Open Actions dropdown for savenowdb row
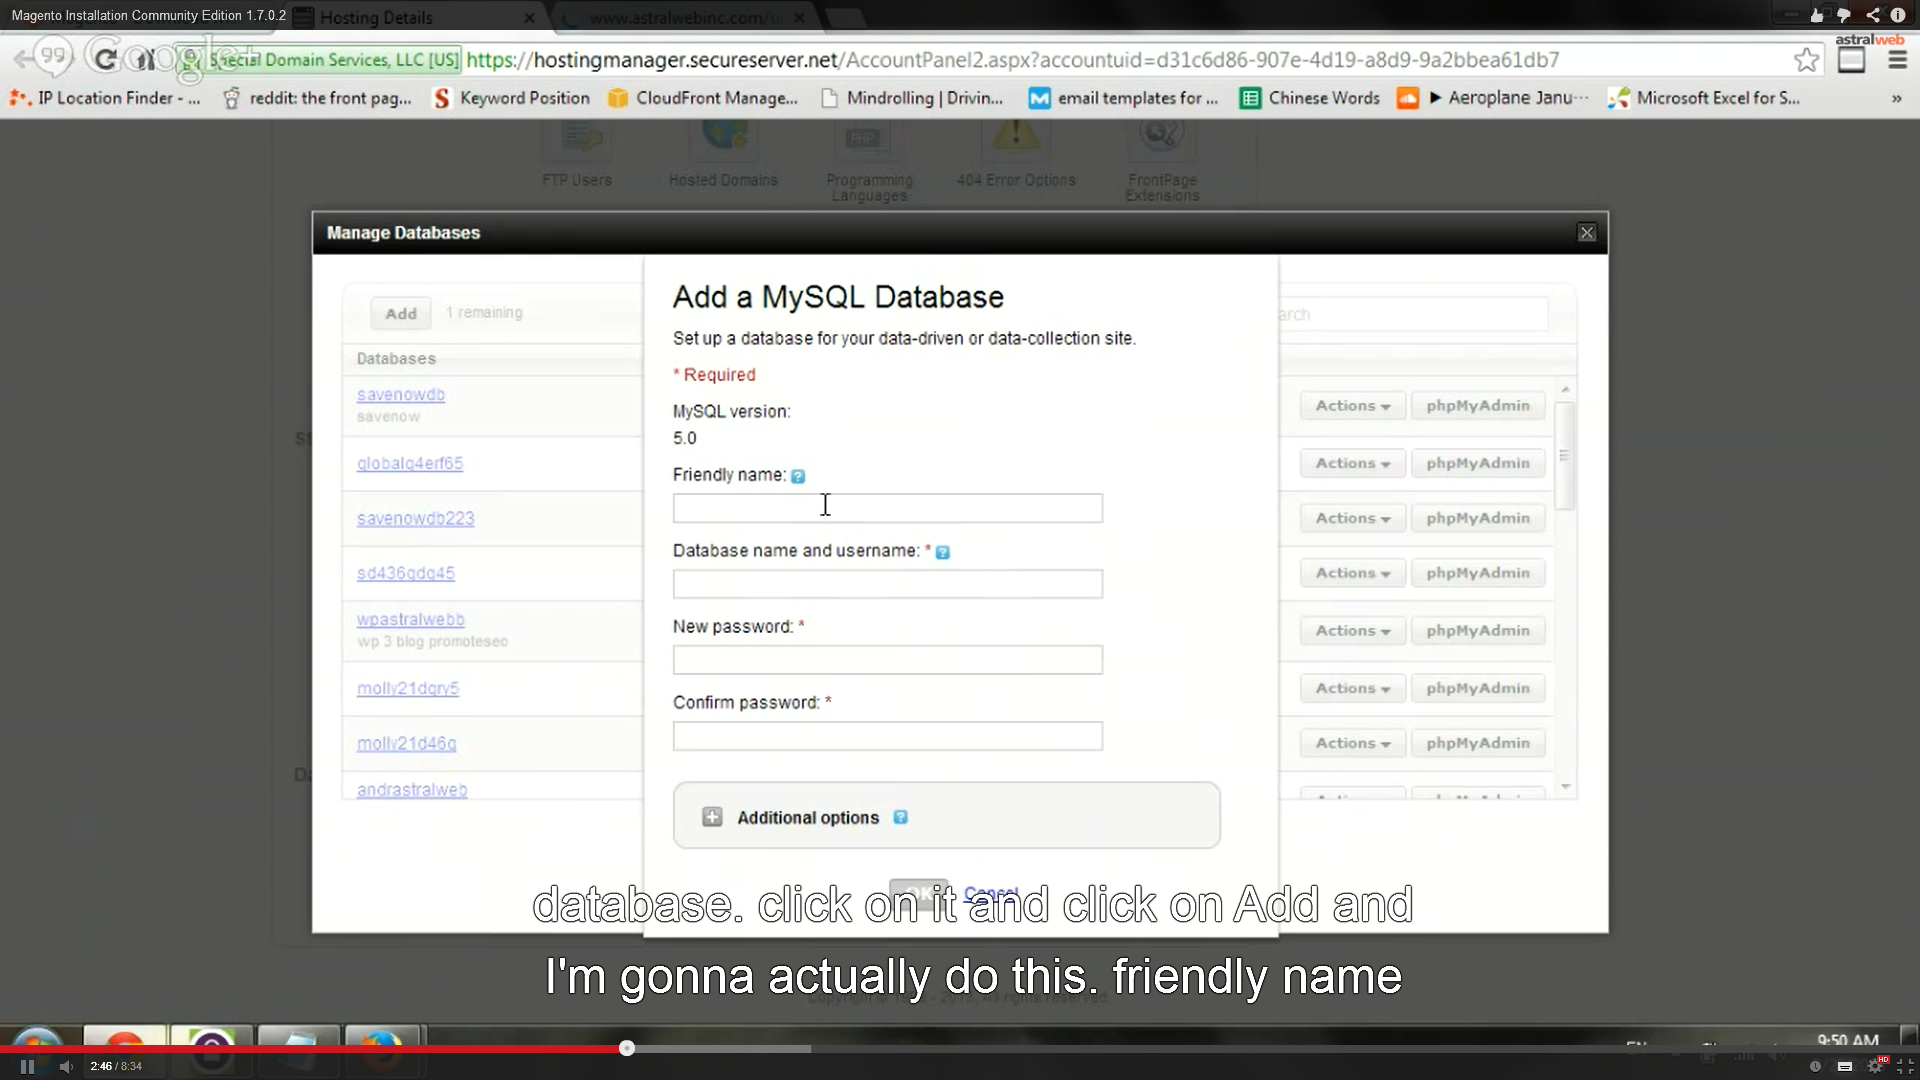 click(1352, 406)
